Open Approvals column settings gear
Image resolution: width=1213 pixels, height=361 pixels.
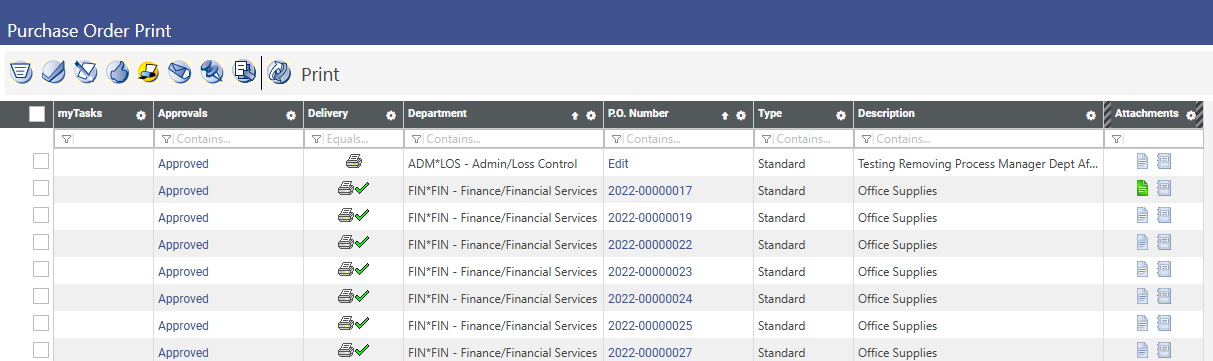(291, 115)
